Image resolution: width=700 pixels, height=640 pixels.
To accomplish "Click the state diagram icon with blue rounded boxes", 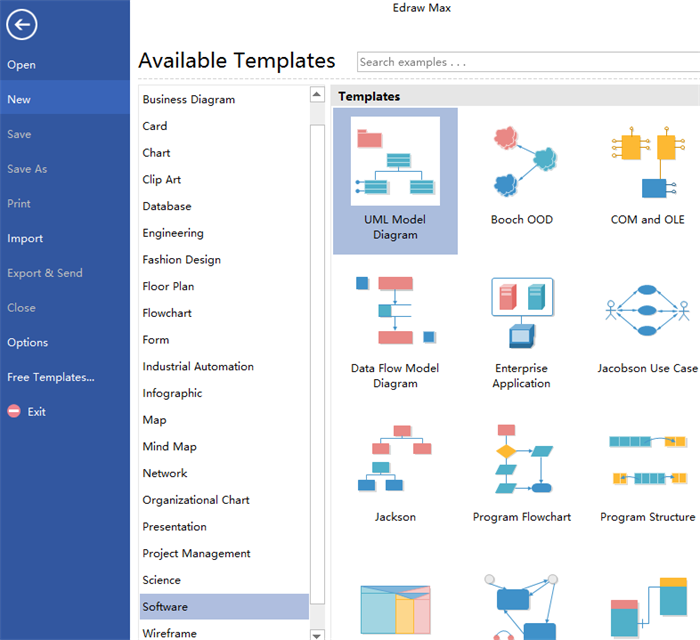I will pos(522,607).
